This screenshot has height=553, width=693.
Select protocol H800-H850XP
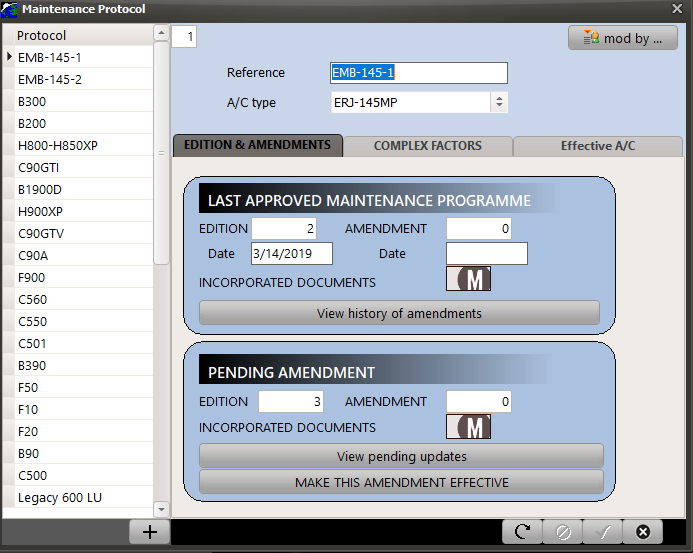click(84, 145)
